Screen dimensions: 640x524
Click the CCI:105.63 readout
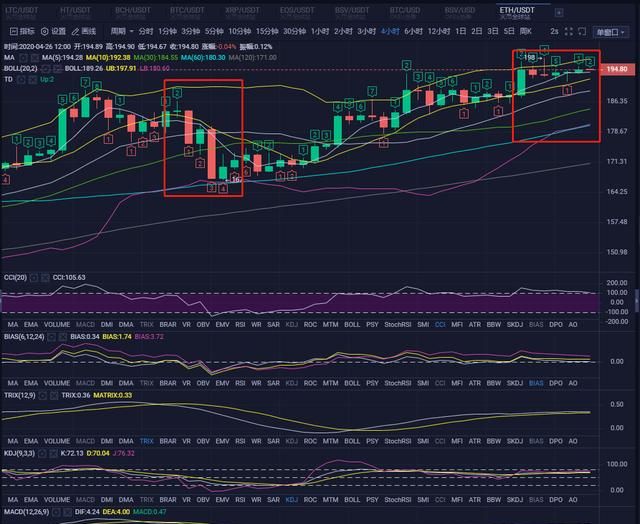coord(69,278)
